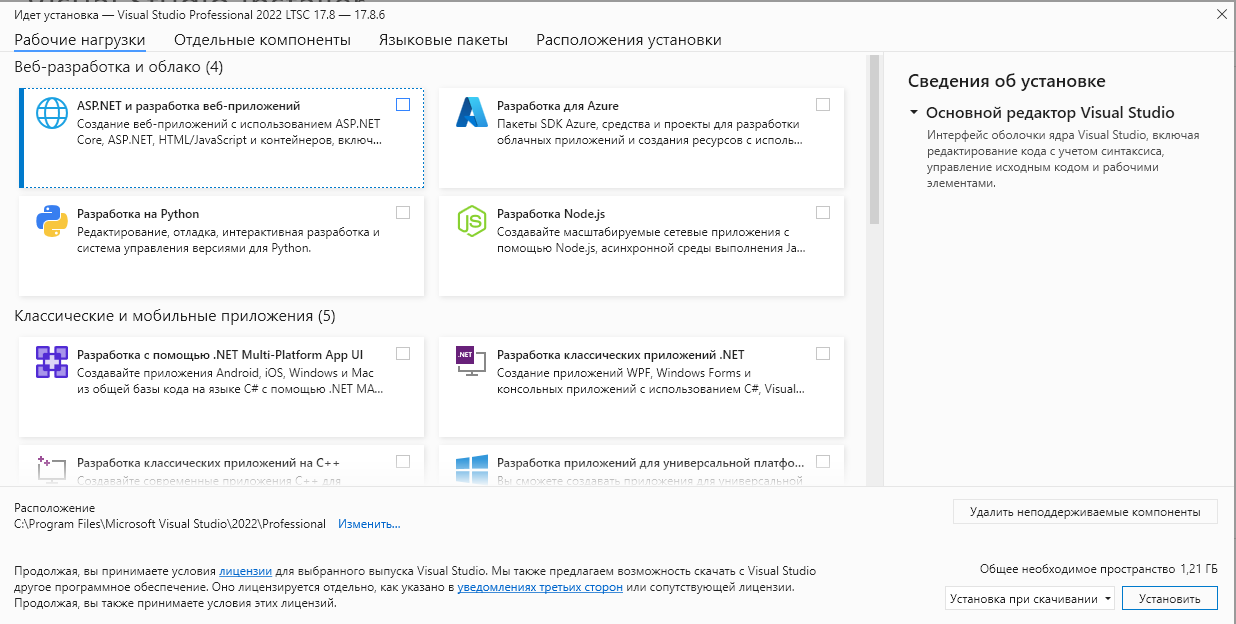Open the Языковые пакеты tab
This screenshot has width=1236, height=624.
pyautogui.click(x=443, y=40)
